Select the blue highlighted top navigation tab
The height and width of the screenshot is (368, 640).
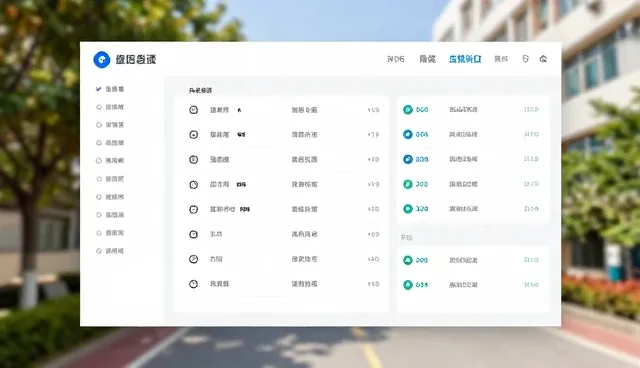[465, 59]
